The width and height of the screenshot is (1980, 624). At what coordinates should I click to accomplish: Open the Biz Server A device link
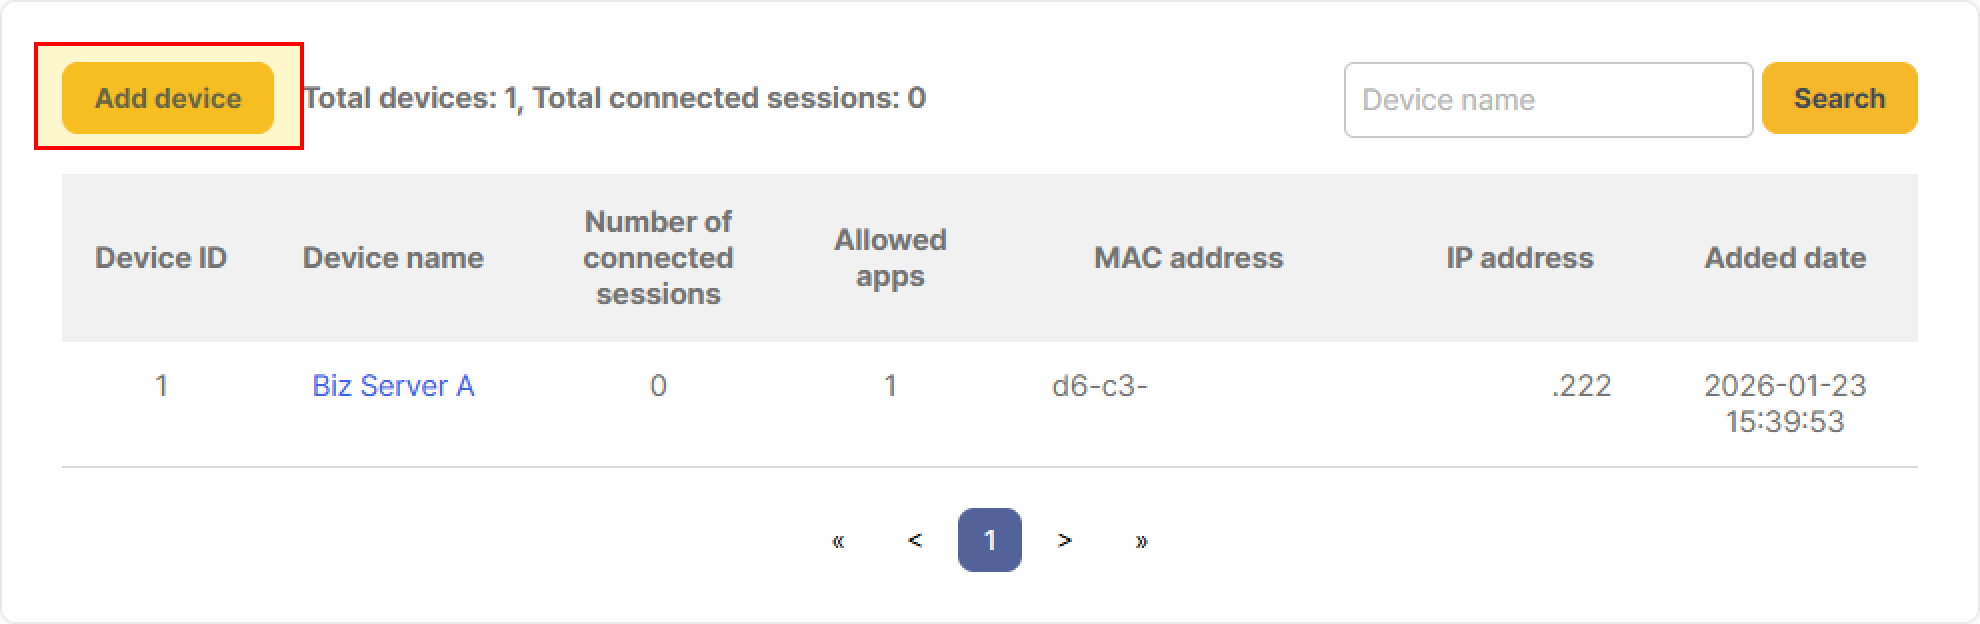[393, 386]
